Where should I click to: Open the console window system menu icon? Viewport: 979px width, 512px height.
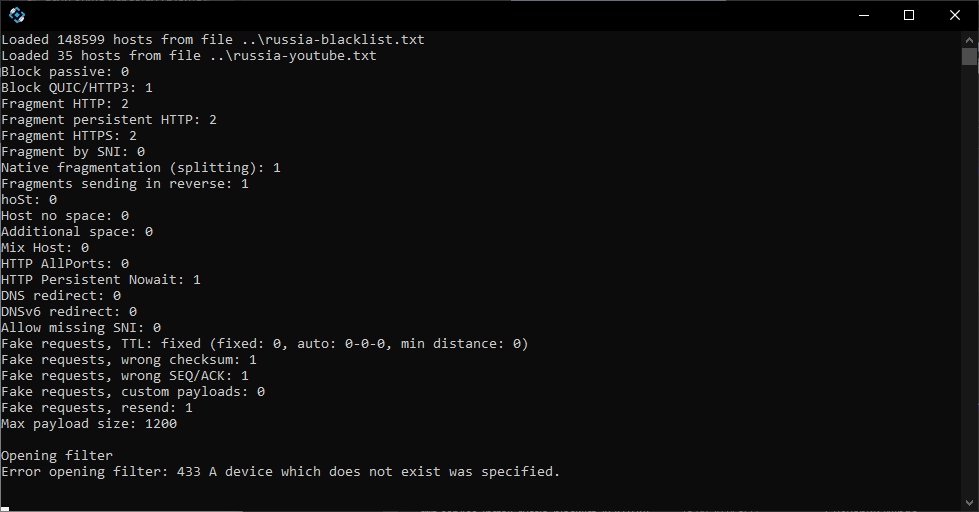pos(17,15)
